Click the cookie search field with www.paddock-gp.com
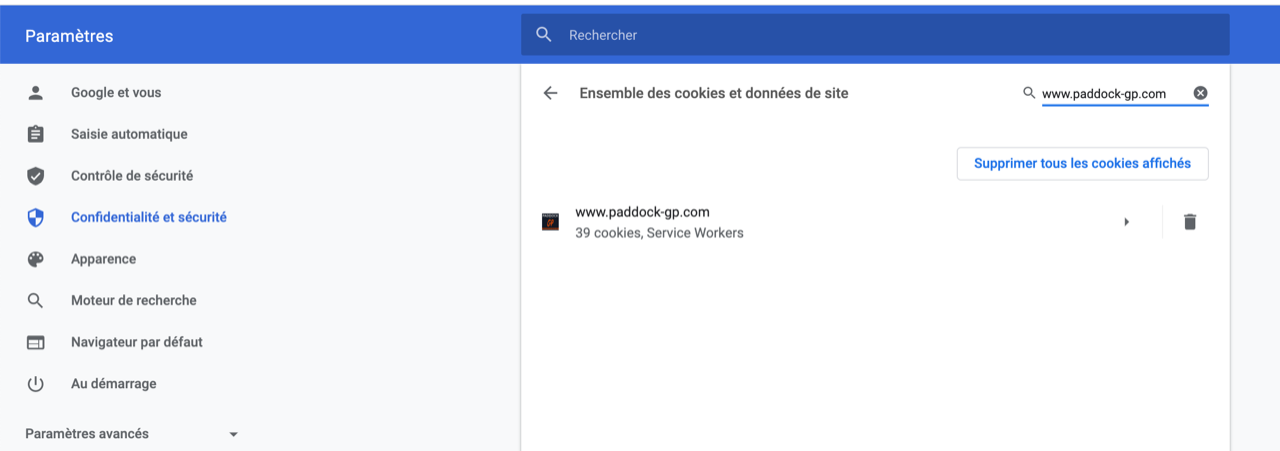Viewport: 1280px width, 451px height. (1110, 94)
